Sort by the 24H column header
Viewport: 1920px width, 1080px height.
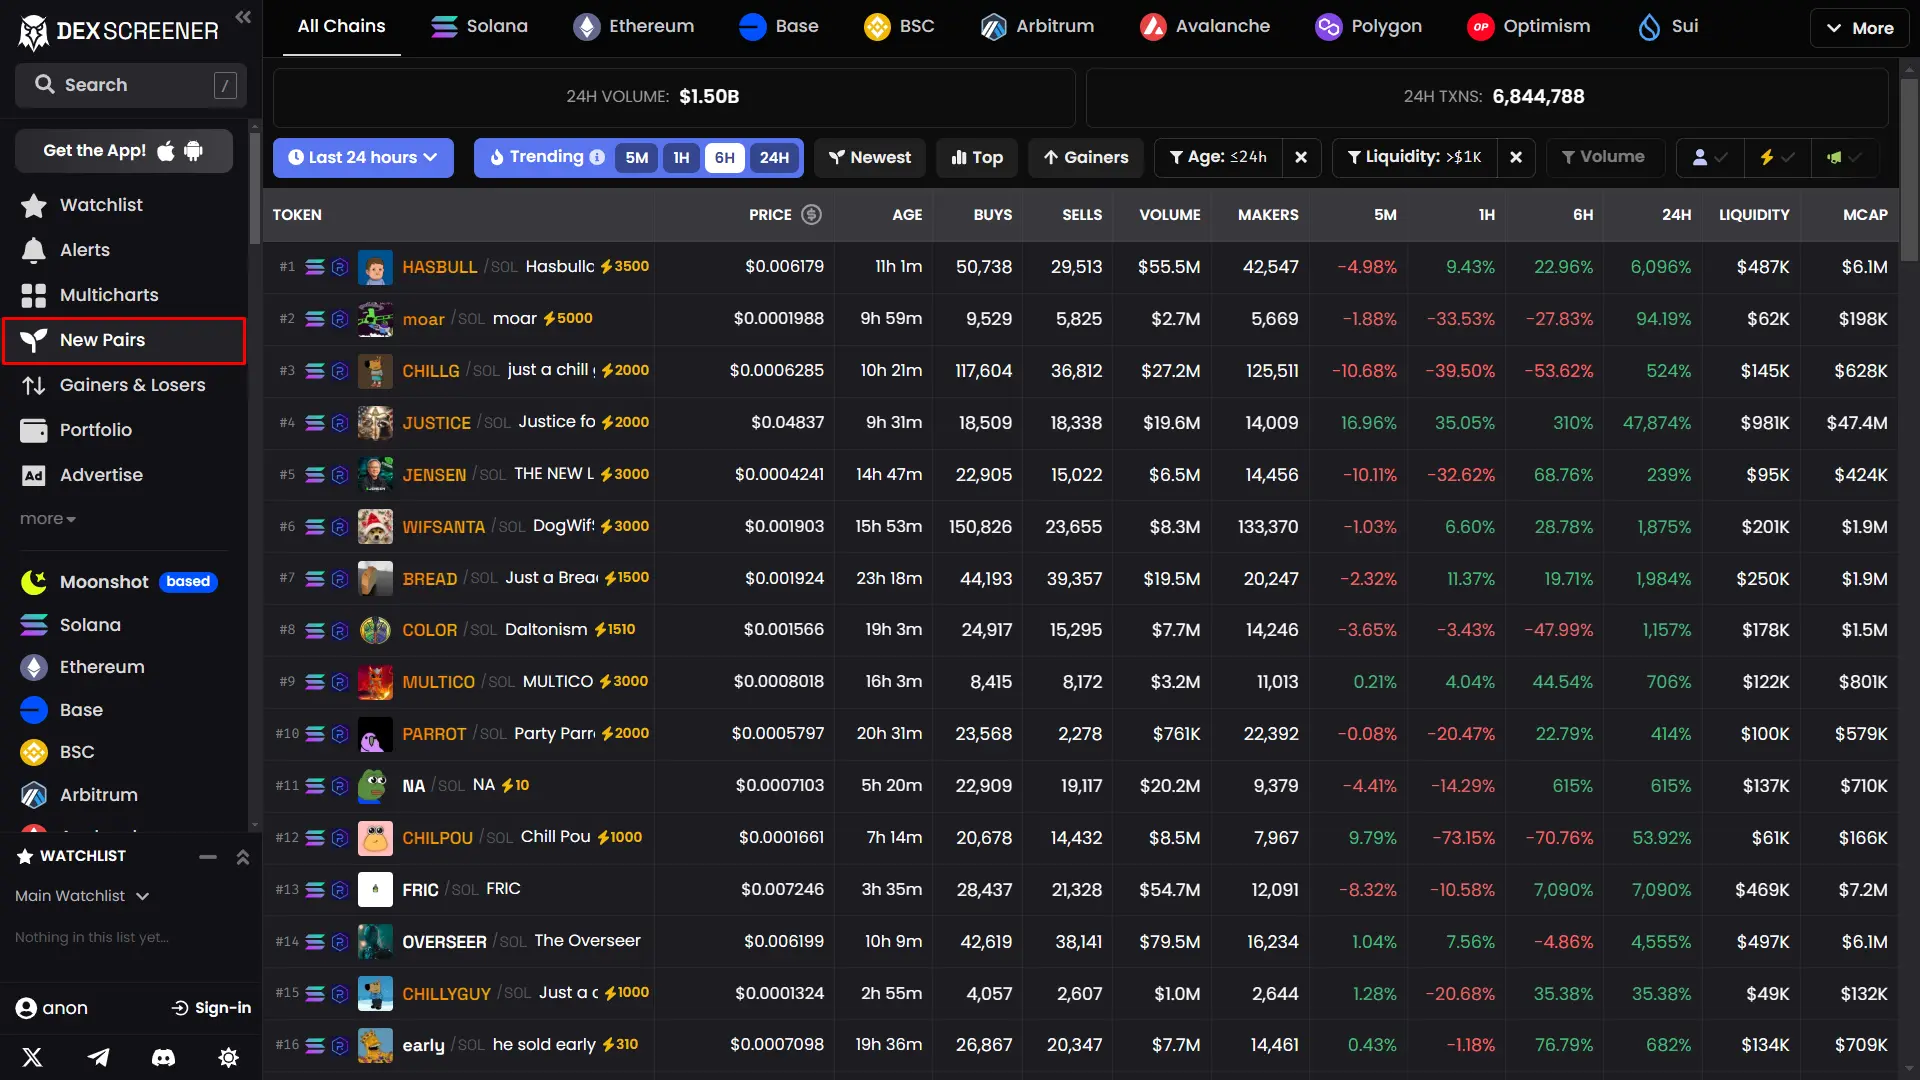point(1676,215)
